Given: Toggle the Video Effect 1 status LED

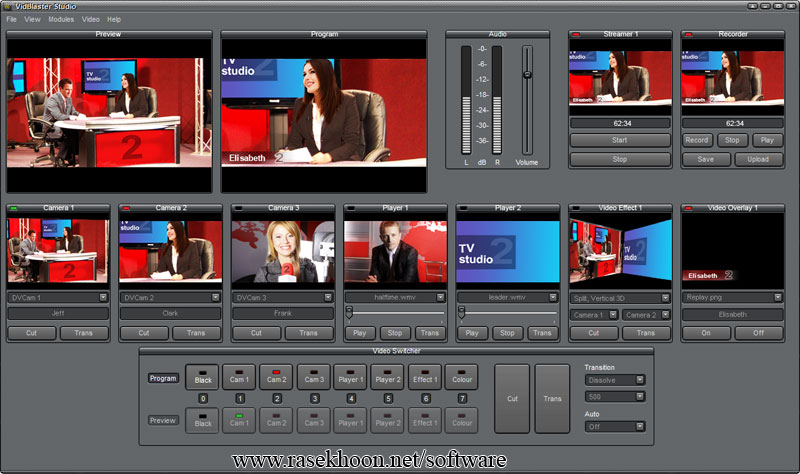Looking at the screenshot, I should pos(576,208).
